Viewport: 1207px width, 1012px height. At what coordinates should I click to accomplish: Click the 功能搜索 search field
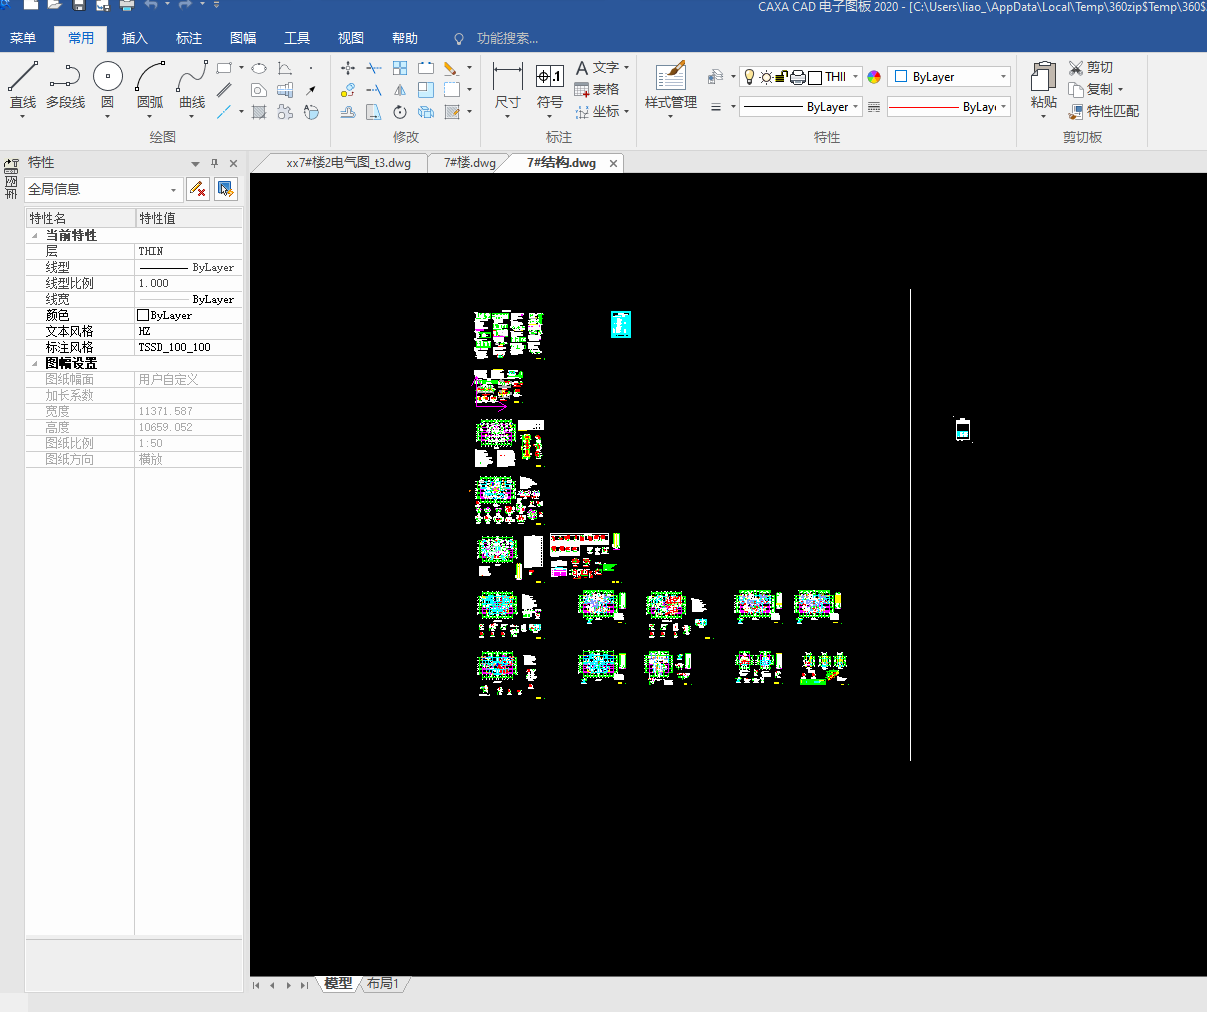click(507, 38)
